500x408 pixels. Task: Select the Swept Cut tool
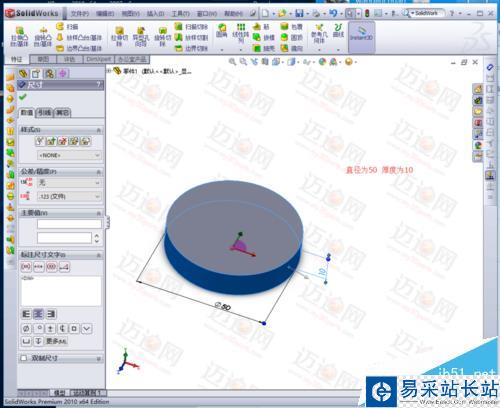[x=191, y=27]
